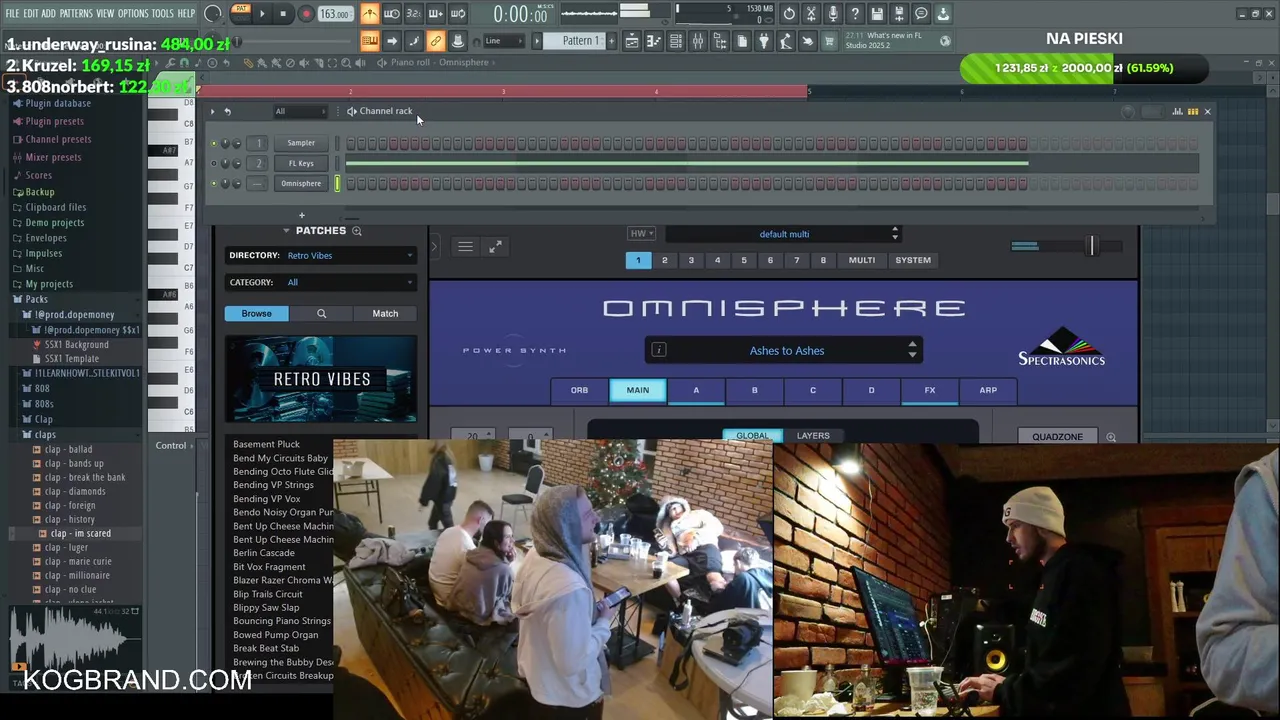This screenshot has height=720, width=1280.
Task: Select Basement Pluck patch in list
Action: (x=267, y=444)
